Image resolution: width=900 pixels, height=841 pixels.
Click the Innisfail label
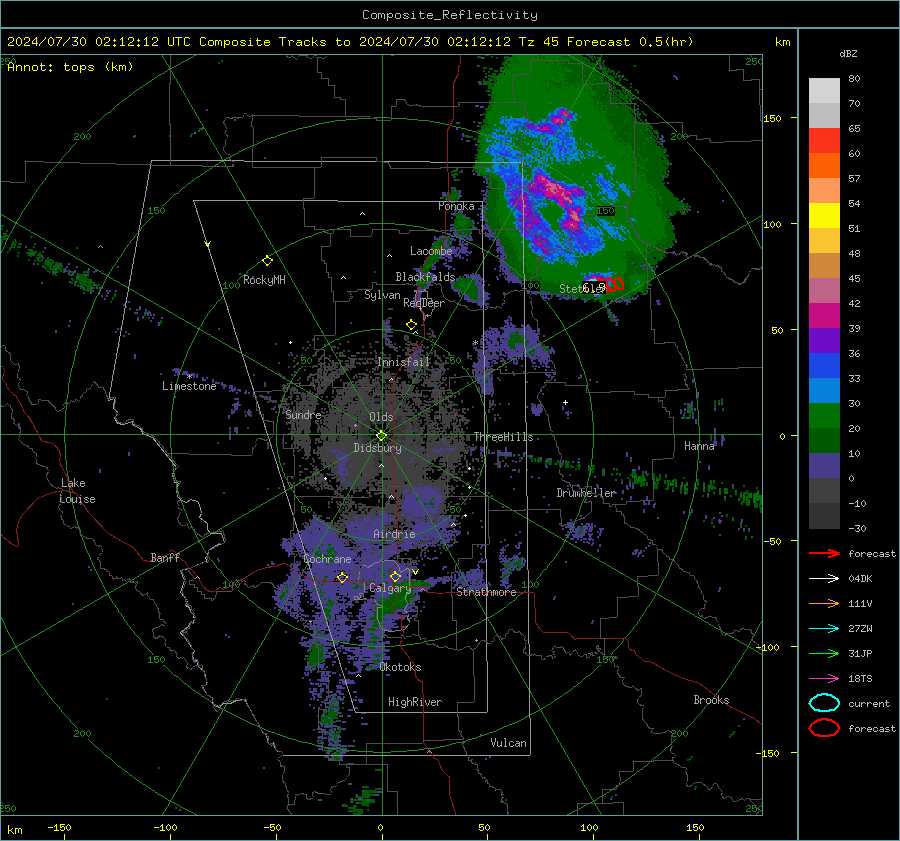pos(404,362)
